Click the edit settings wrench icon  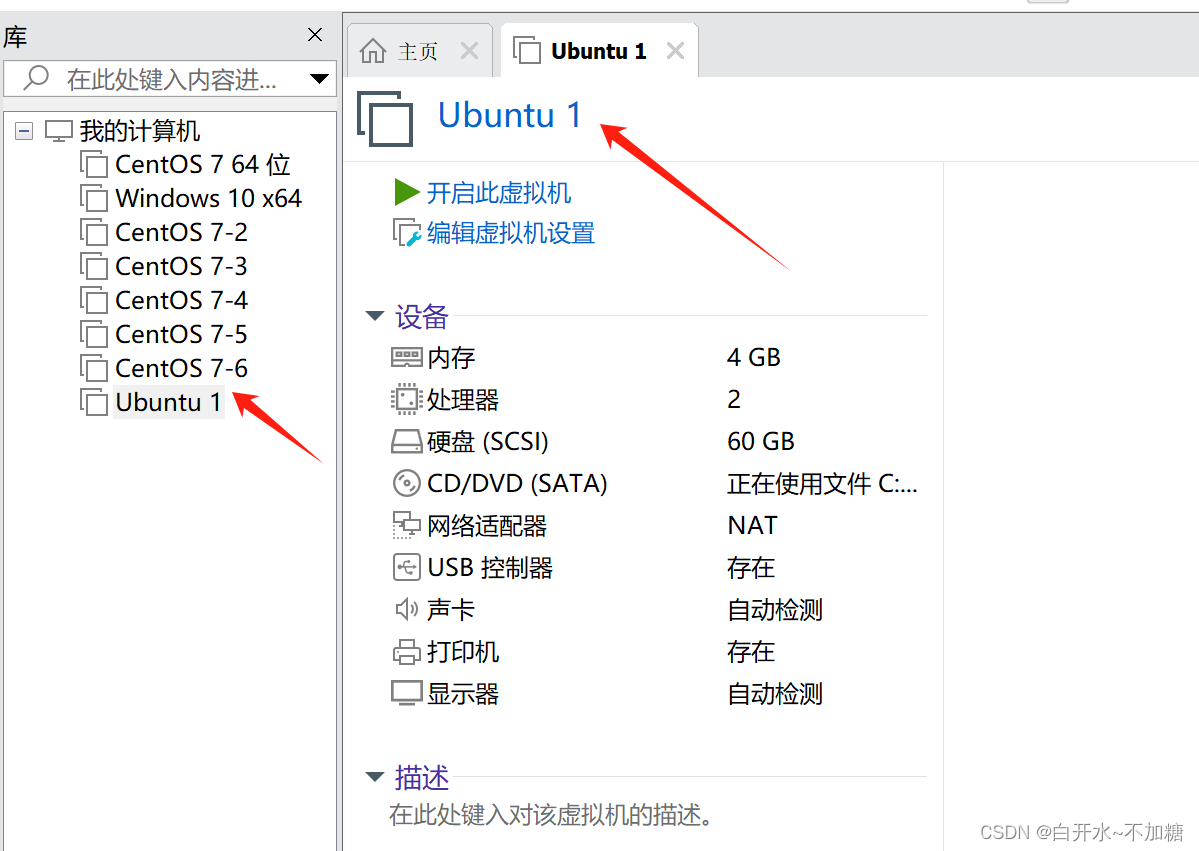pos(406,232)
